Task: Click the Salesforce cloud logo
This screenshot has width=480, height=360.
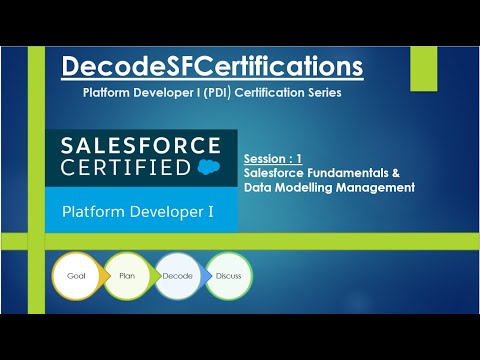Action: tap(209, 167)
